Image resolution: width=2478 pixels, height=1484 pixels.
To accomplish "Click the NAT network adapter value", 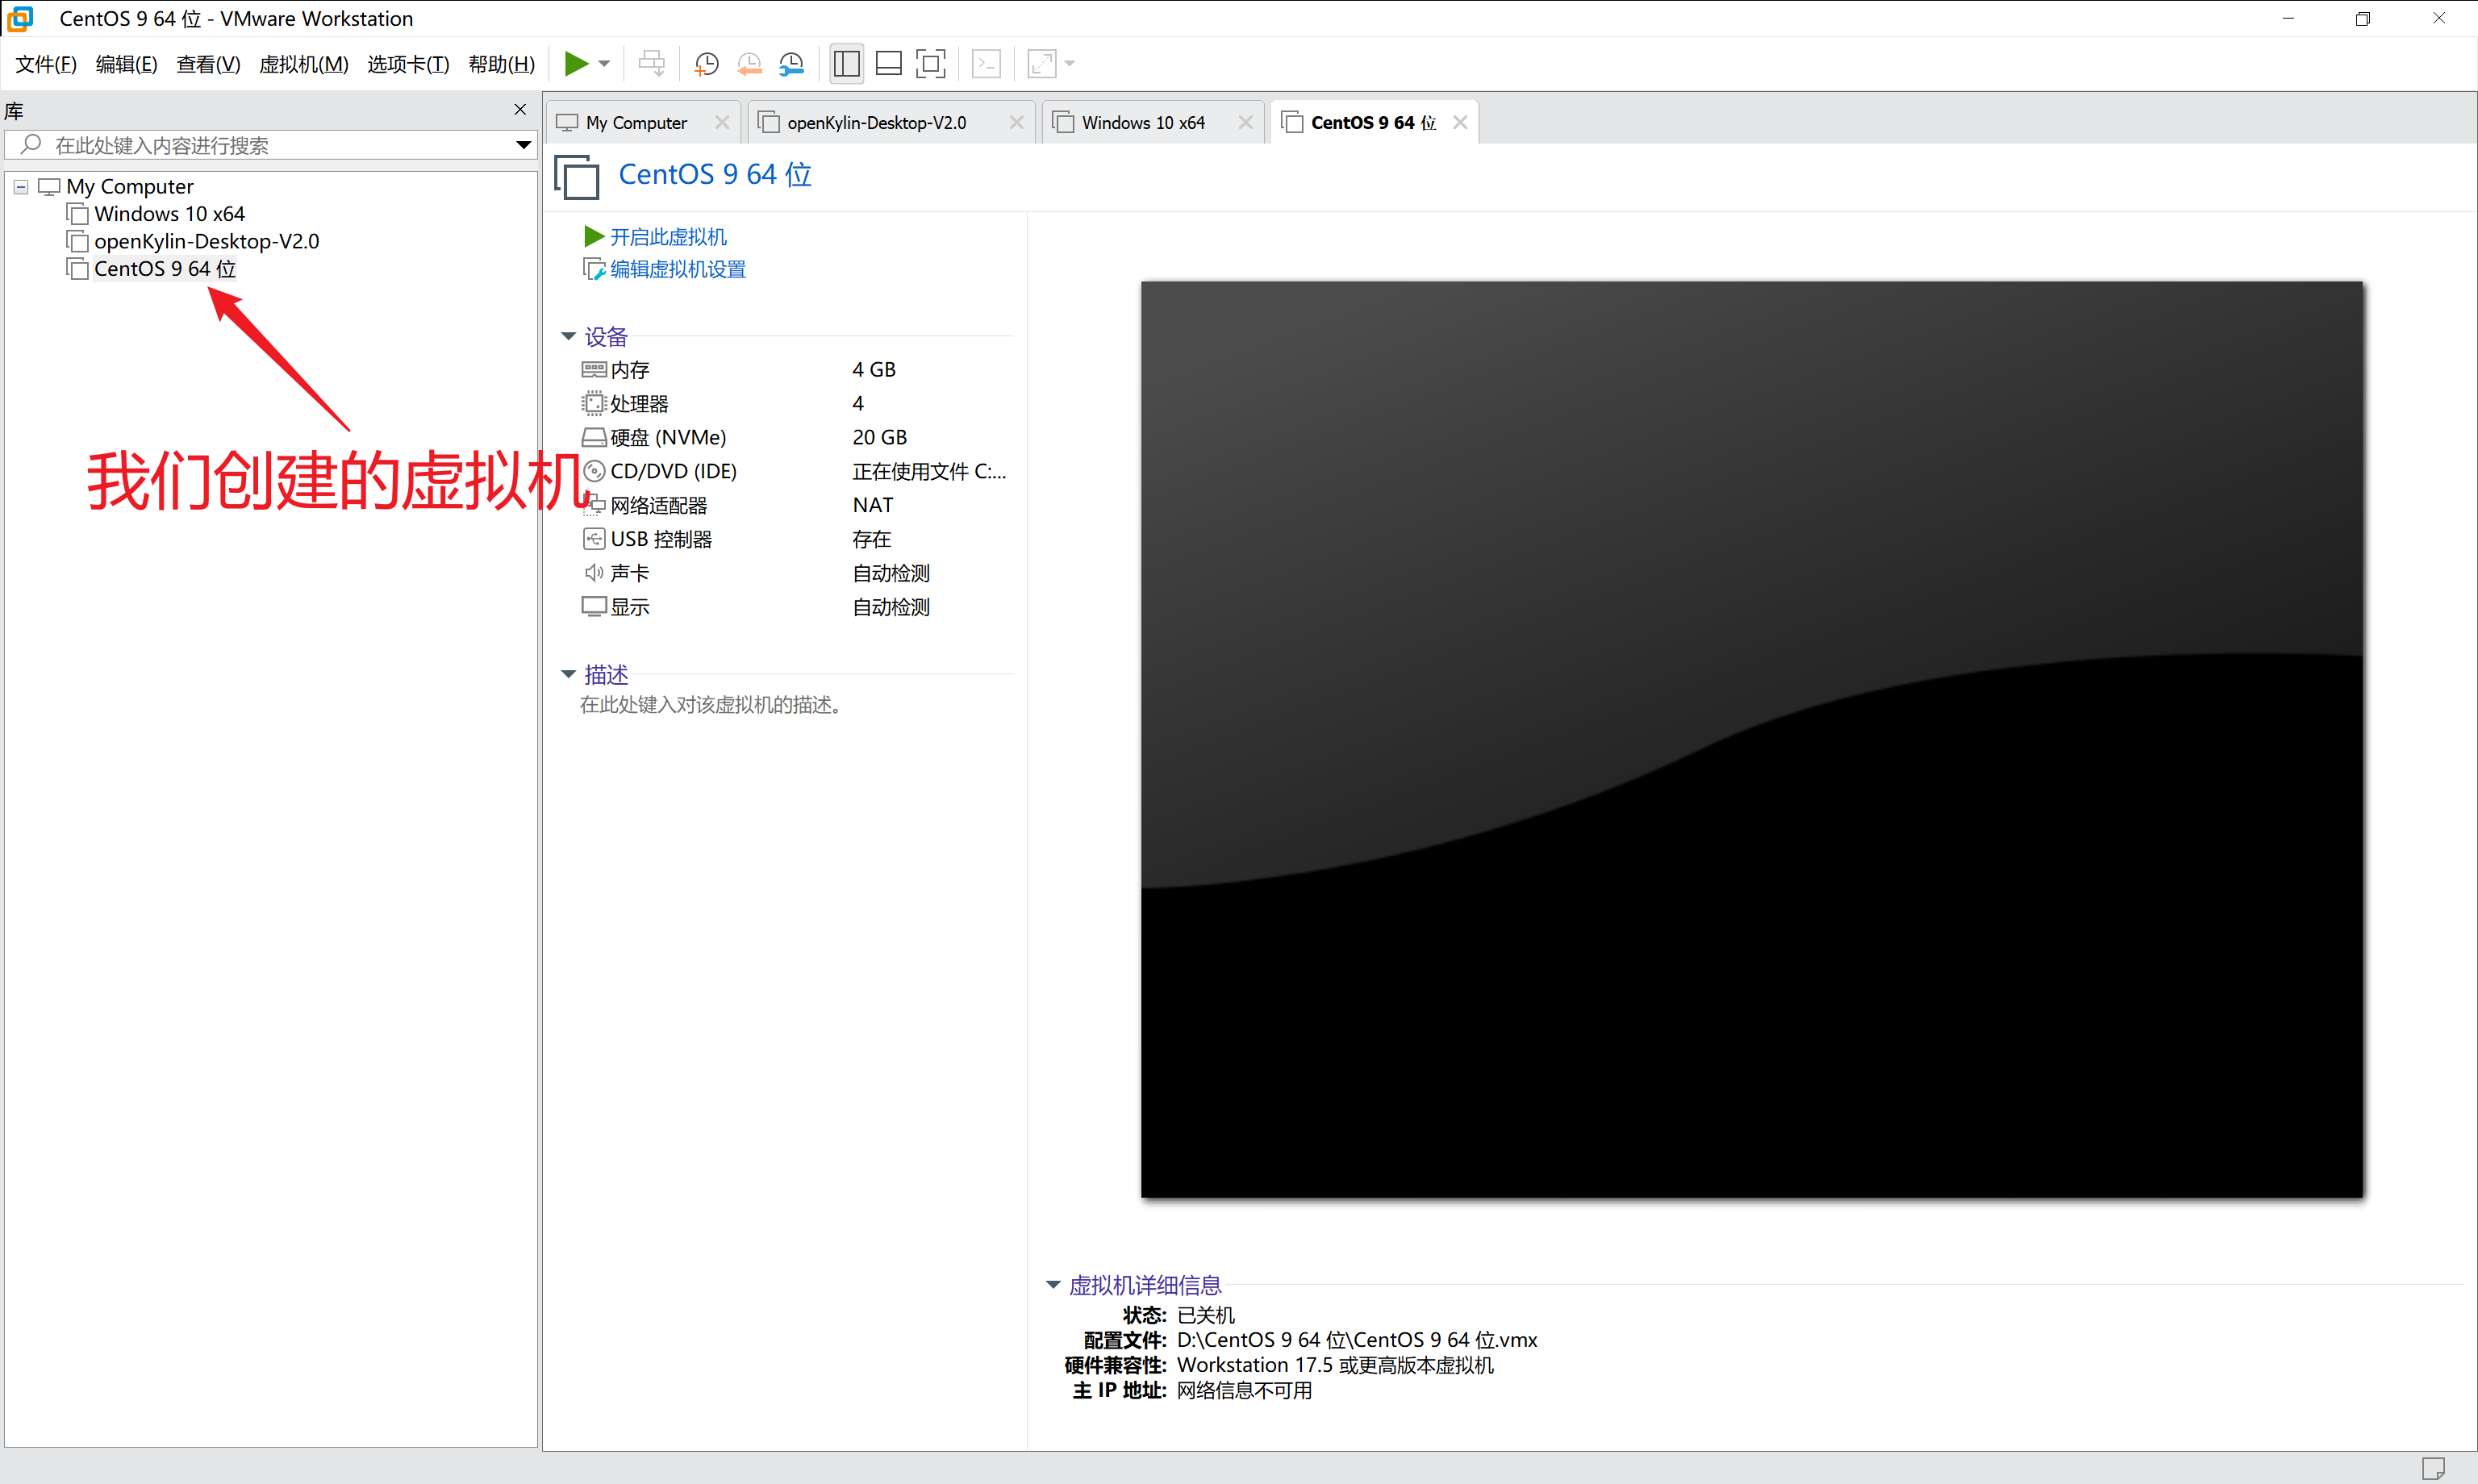I will click(x=873, y=505).
